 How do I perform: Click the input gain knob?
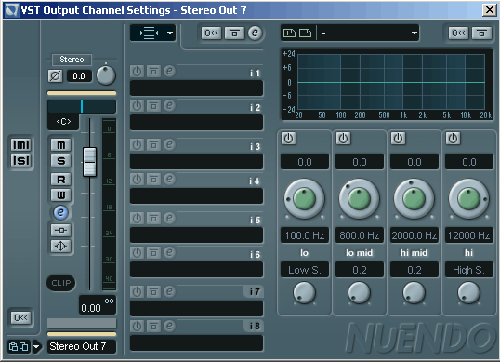(x=106, y=75)
